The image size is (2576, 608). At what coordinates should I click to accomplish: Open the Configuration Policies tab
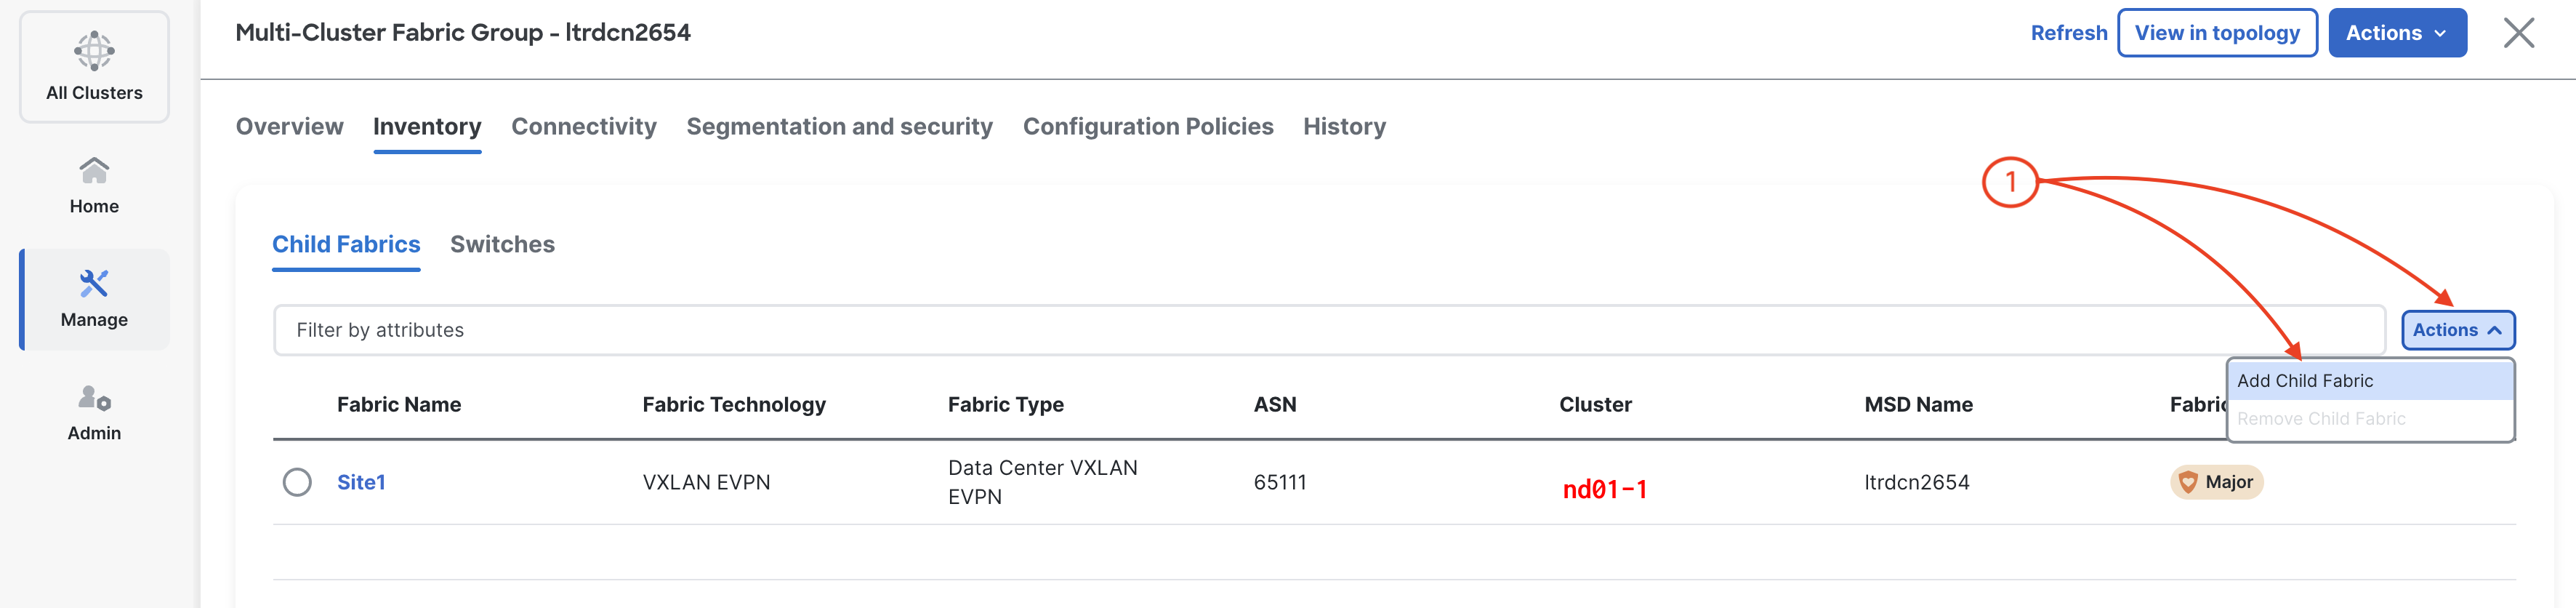point(1147,127)
